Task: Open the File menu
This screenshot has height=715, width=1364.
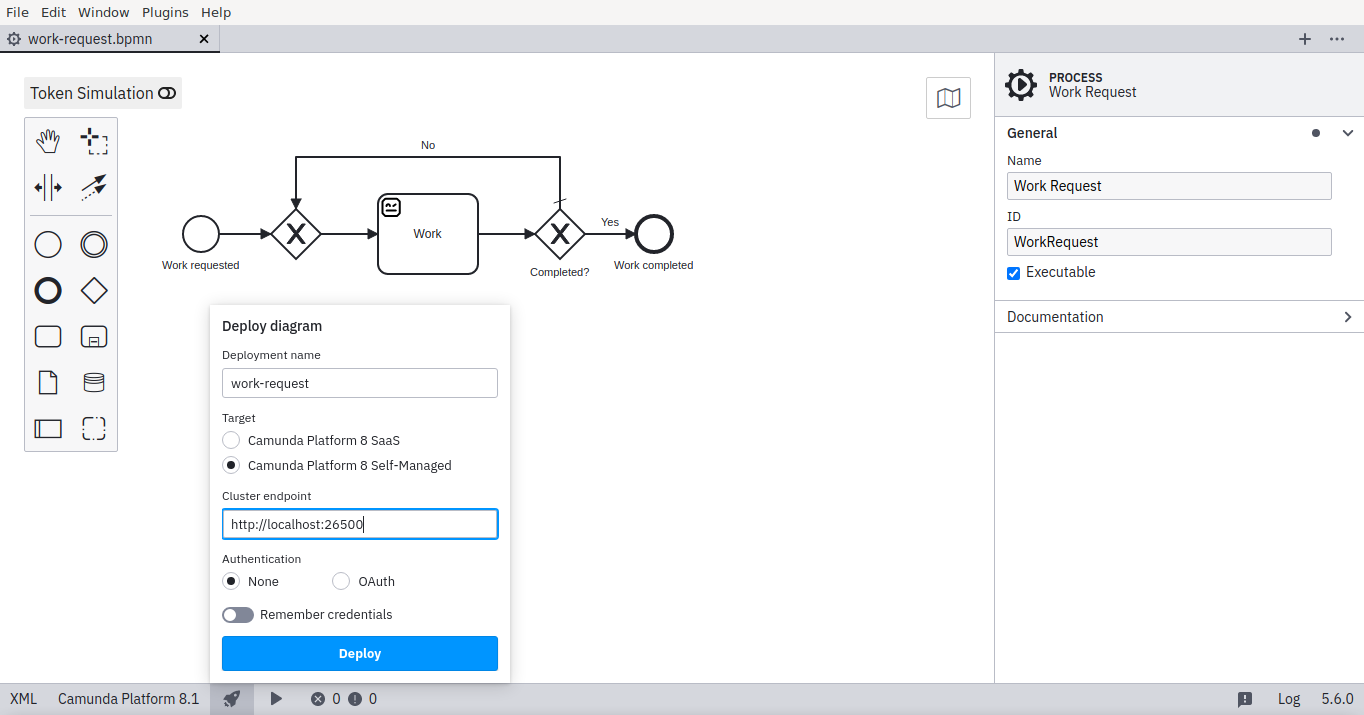Action: (17, 12)
